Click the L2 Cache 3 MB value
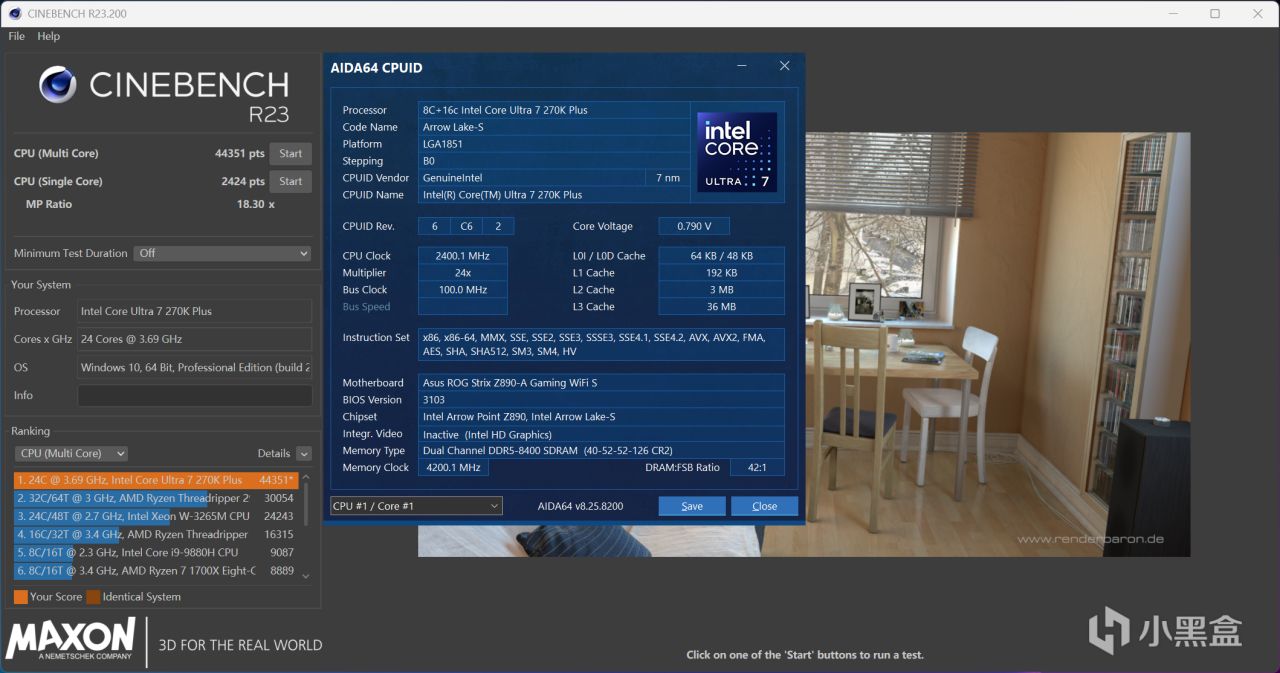 point(721,290)
